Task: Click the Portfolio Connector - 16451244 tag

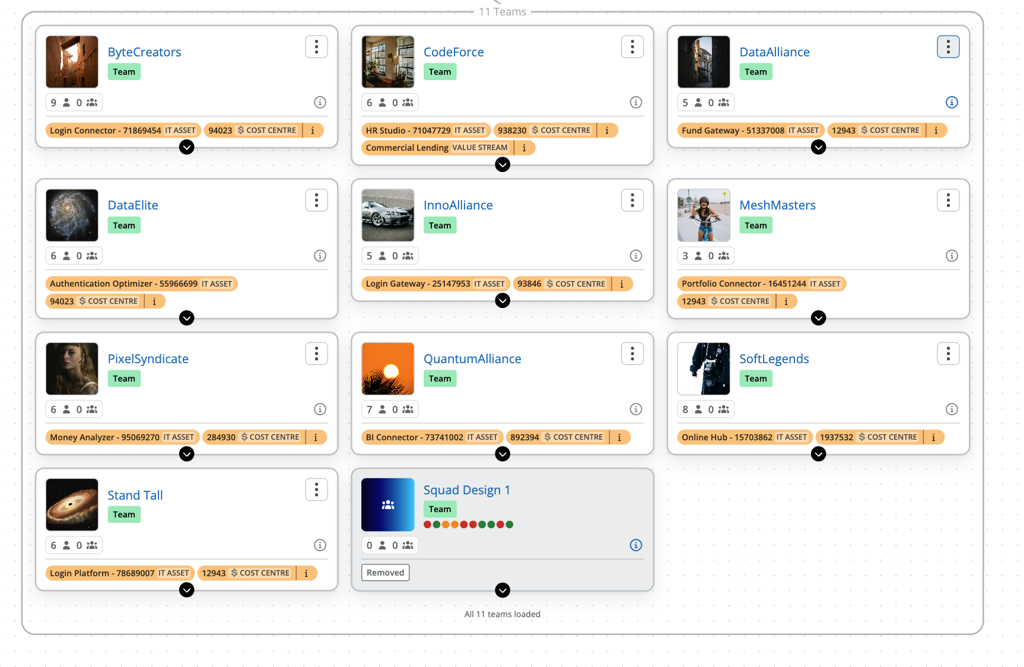Action: pos(761,284)
